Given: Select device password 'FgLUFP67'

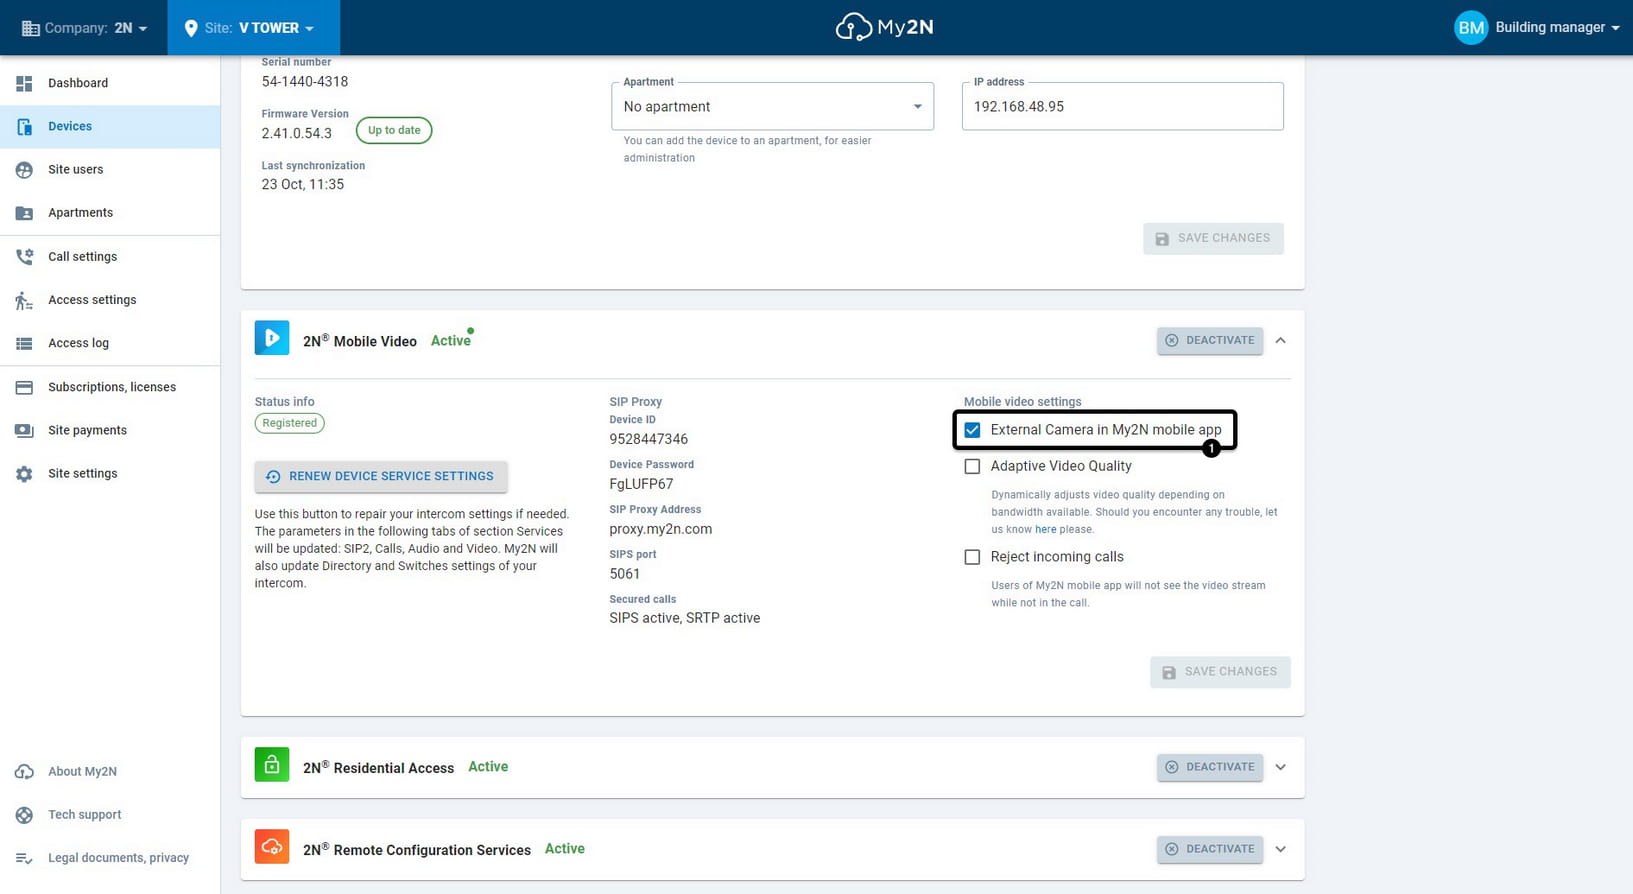Looking at the screenshot, I should coord(641,484).
